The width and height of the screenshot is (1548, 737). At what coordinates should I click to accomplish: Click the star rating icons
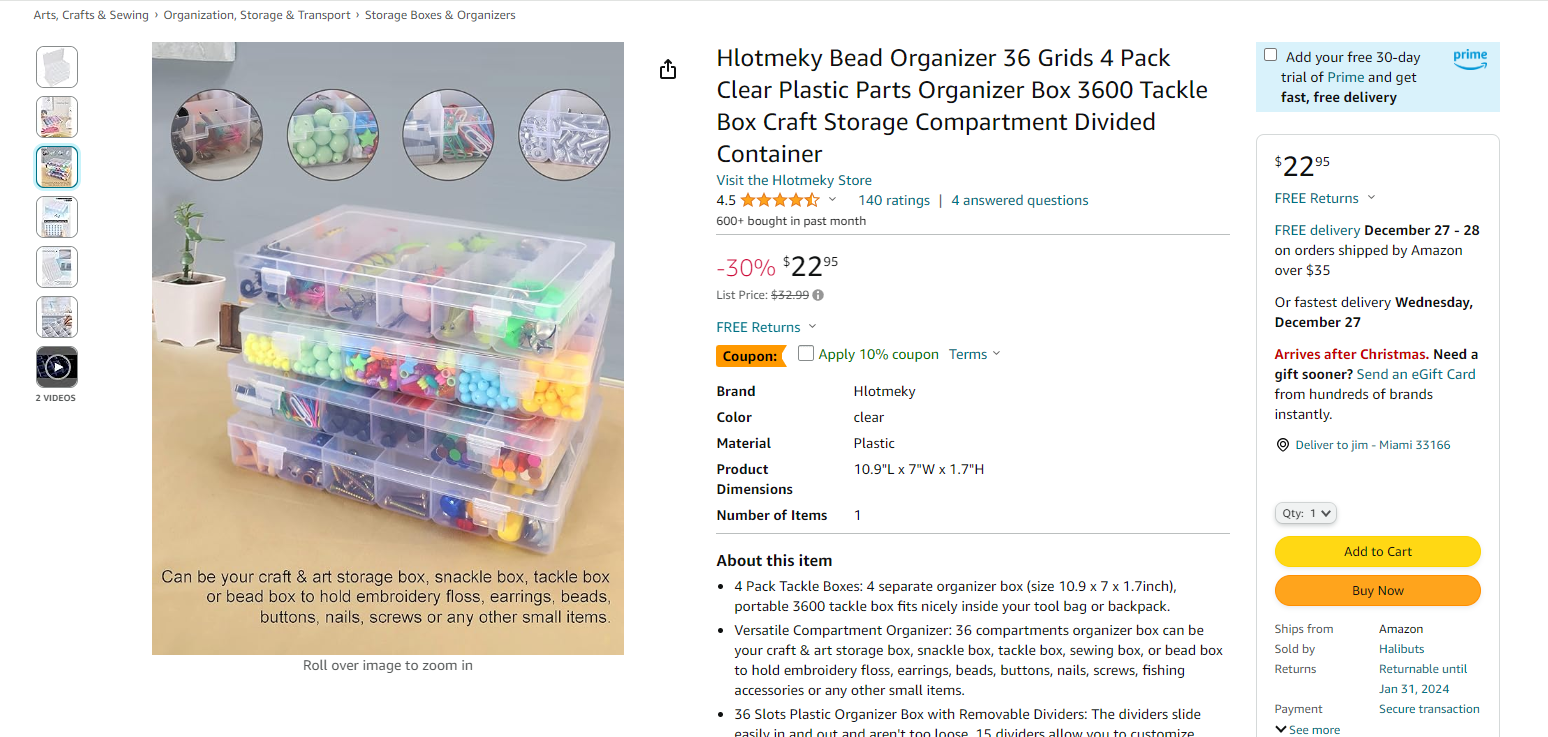779,200
